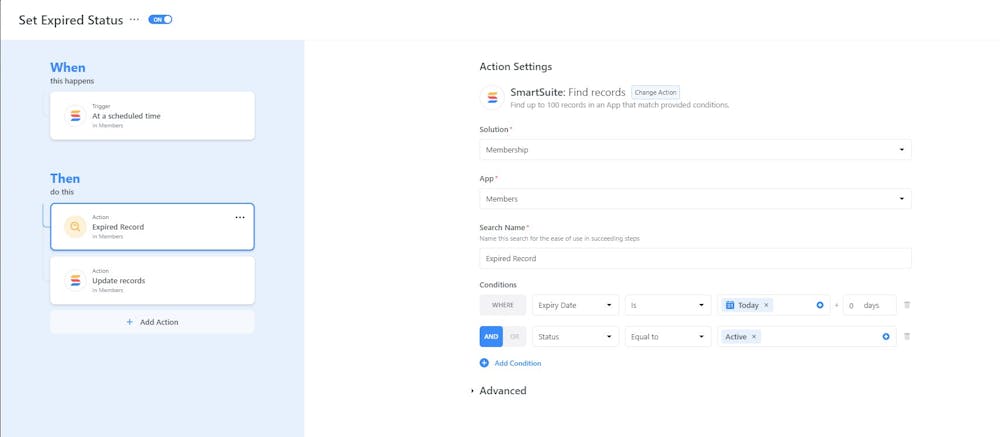
Task: Click the three-dot menu beside Set Expired Status
Action: pyautogui.click(x=135, y=20)
